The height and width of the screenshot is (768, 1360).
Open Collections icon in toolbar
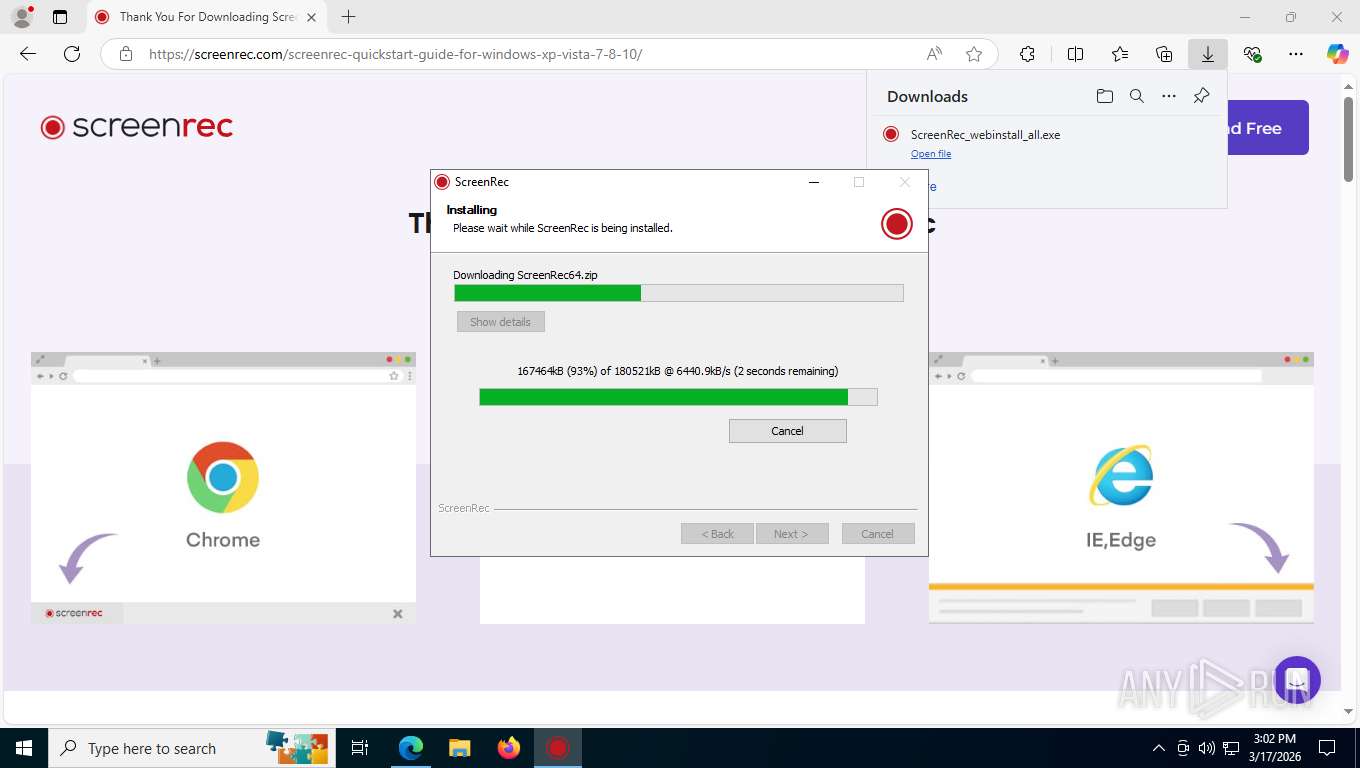[1164, 54]
